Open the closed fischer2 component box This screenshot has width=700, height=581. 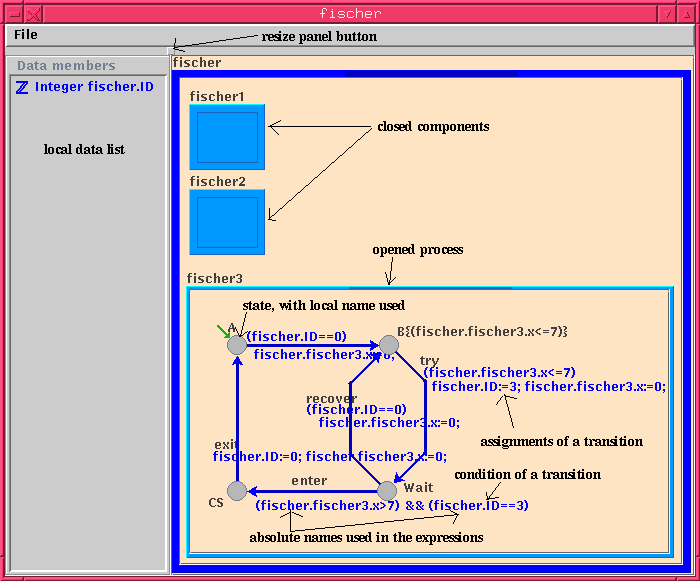(227, 222)
